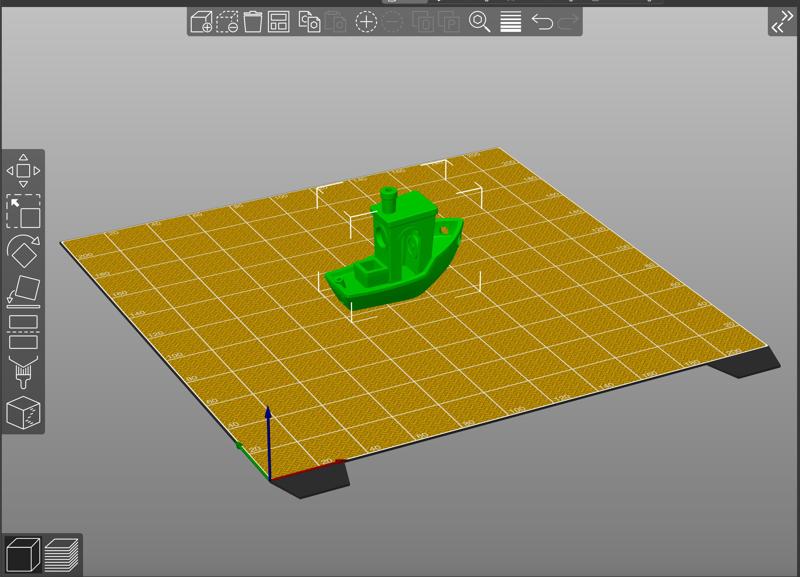Screen dimensions: 800x577
Task: Open Search with the magnifier icon
Action: (480, 22)
